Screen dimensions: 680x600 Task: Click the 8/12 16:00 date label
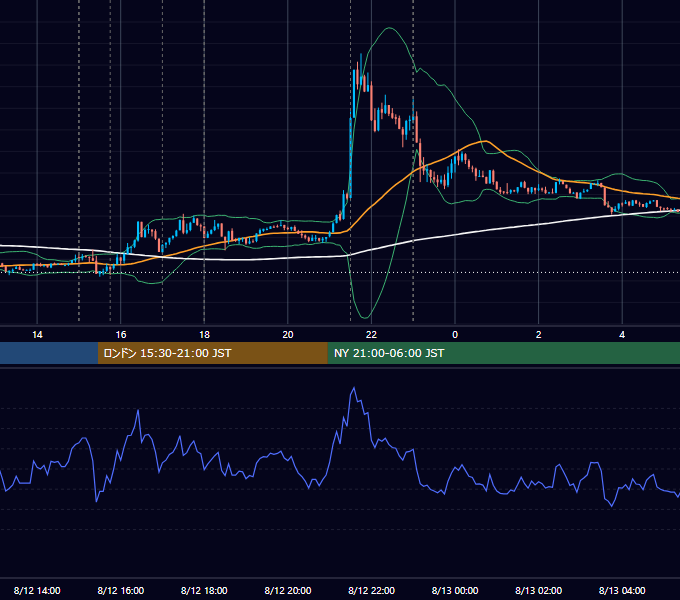pos(121,590)
